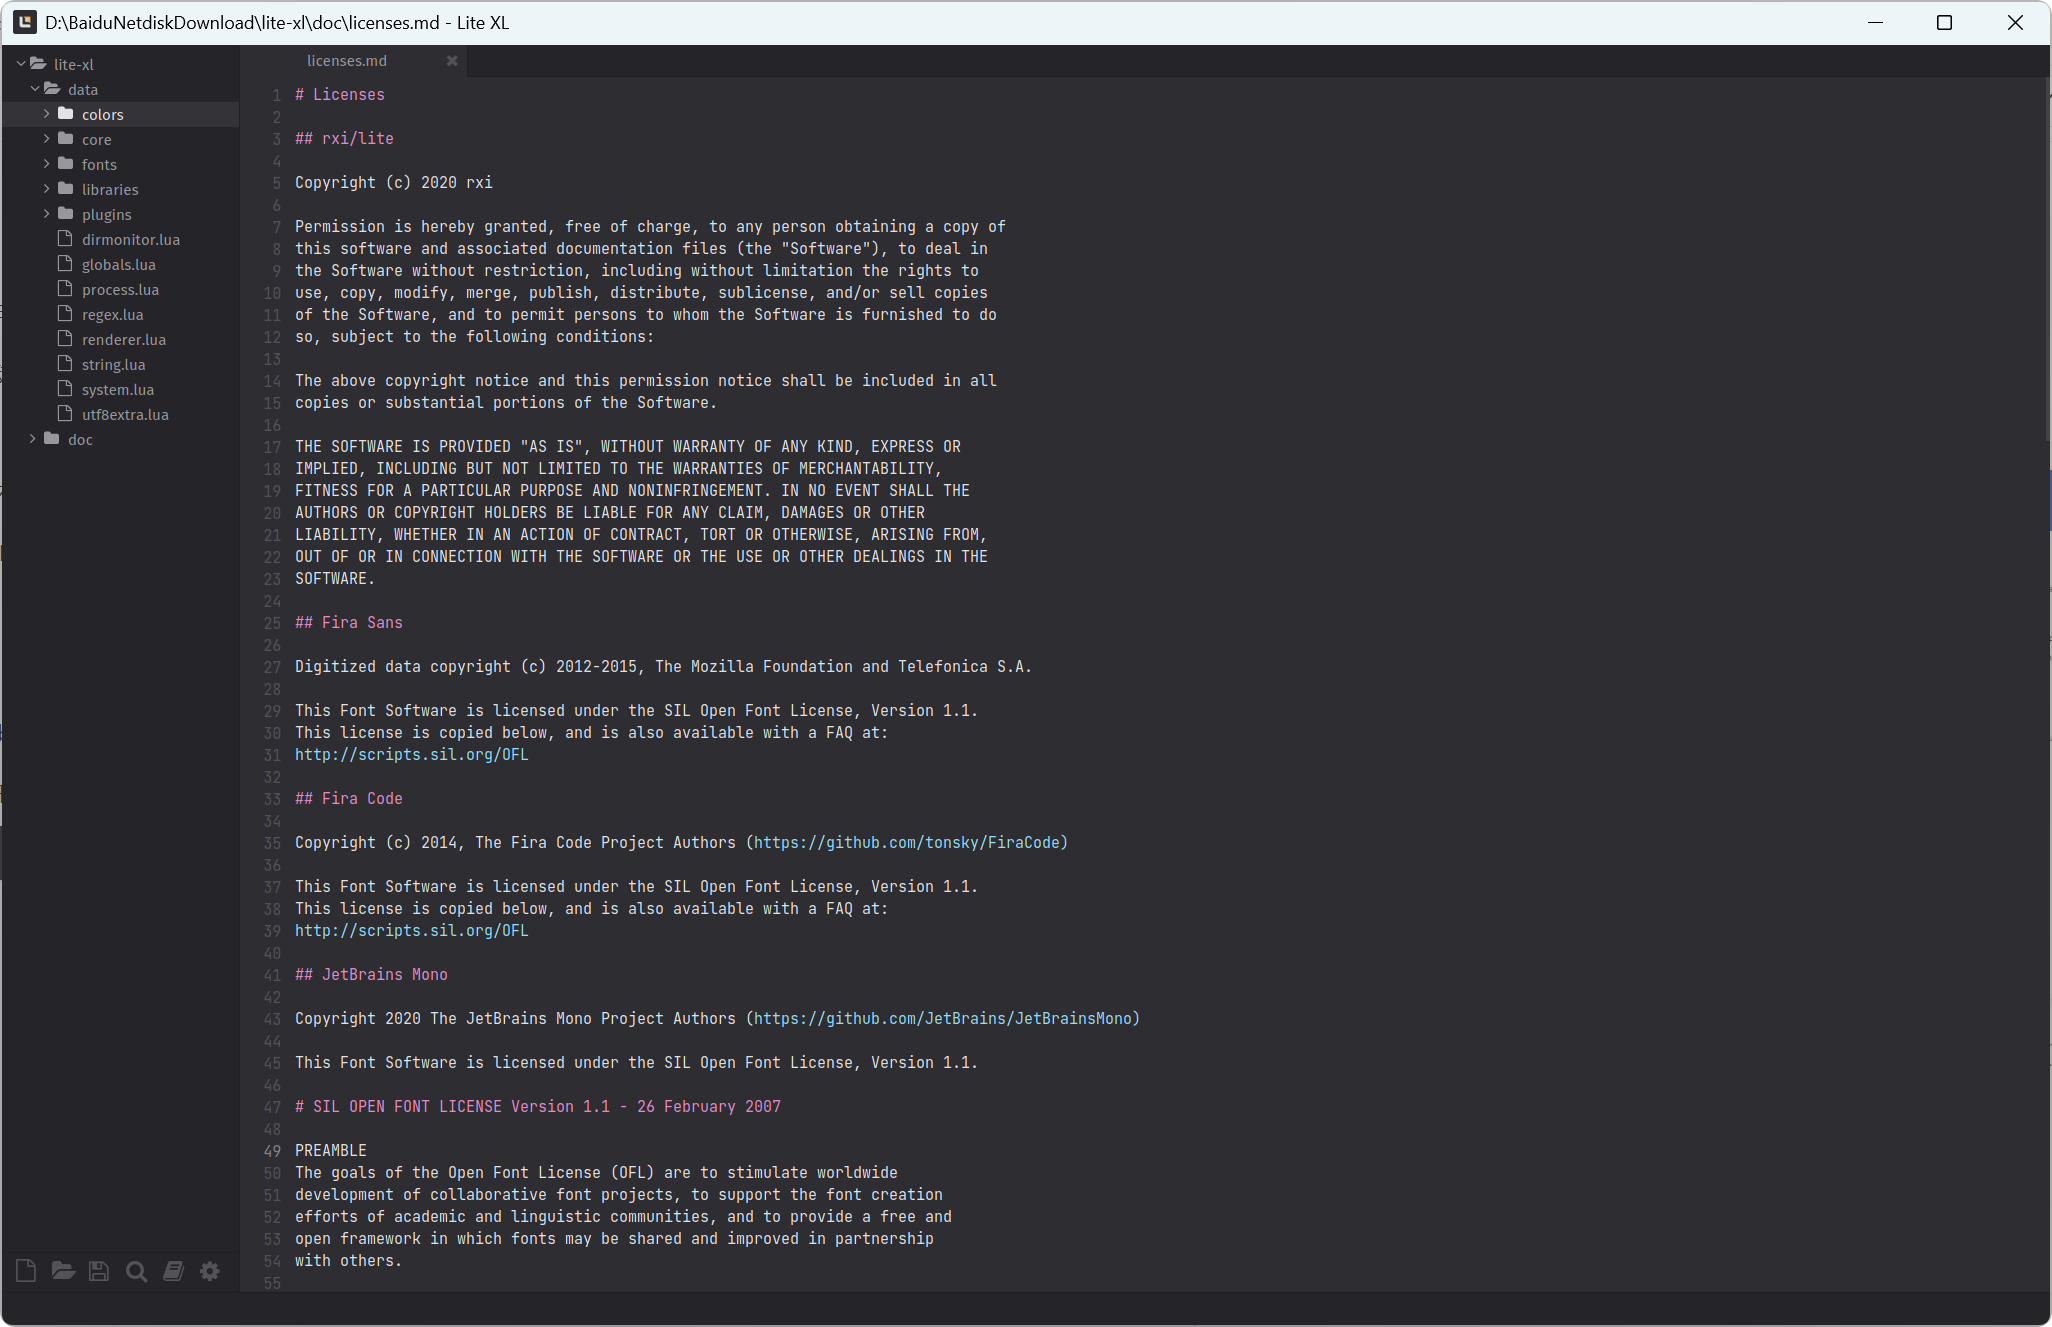
Task: Click the file icon beside globals.lua
Action: click(x=65, y=264)
